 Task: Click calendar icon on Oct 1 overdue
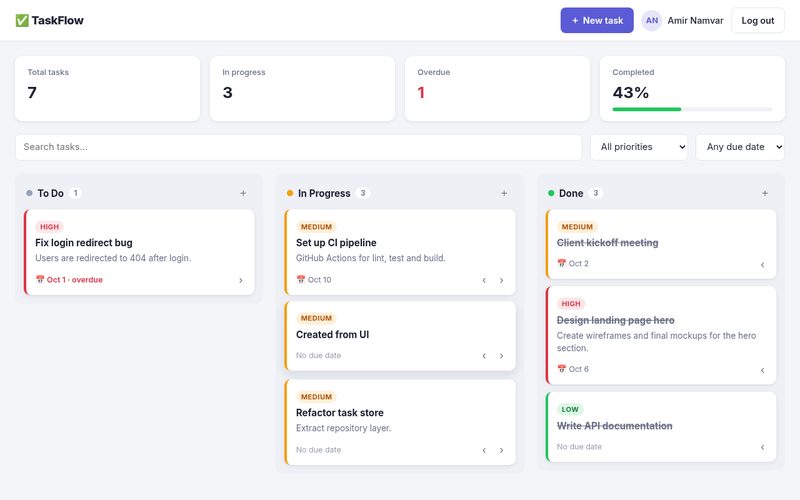[40, 279]
